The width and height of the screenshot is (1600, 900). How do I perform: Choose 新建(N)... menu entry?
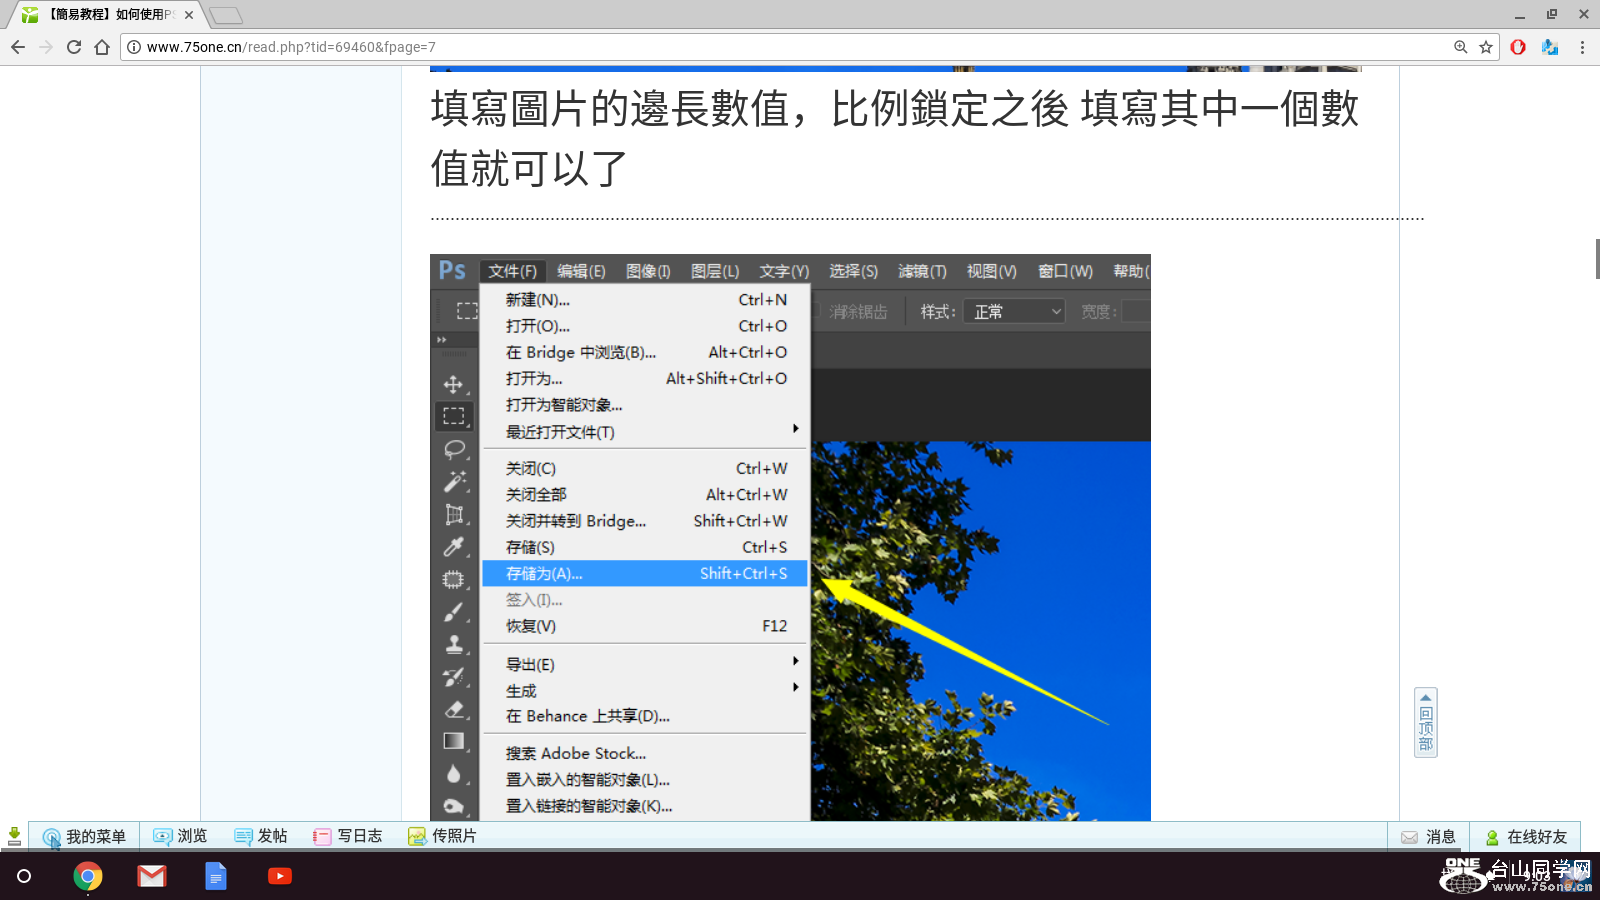[645, 299]
